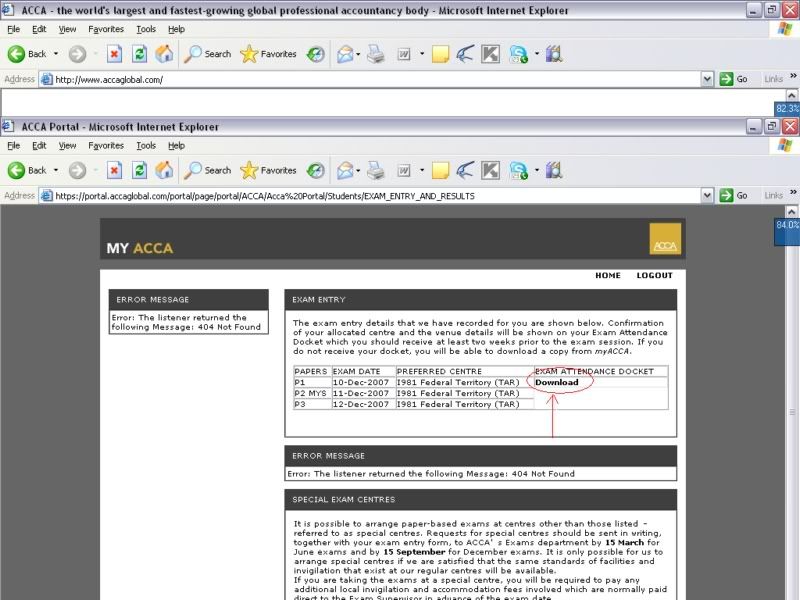
Task: Open Favorites menu in ACCA Portal window
Action: pyautogui.click(x=106, y=145)
